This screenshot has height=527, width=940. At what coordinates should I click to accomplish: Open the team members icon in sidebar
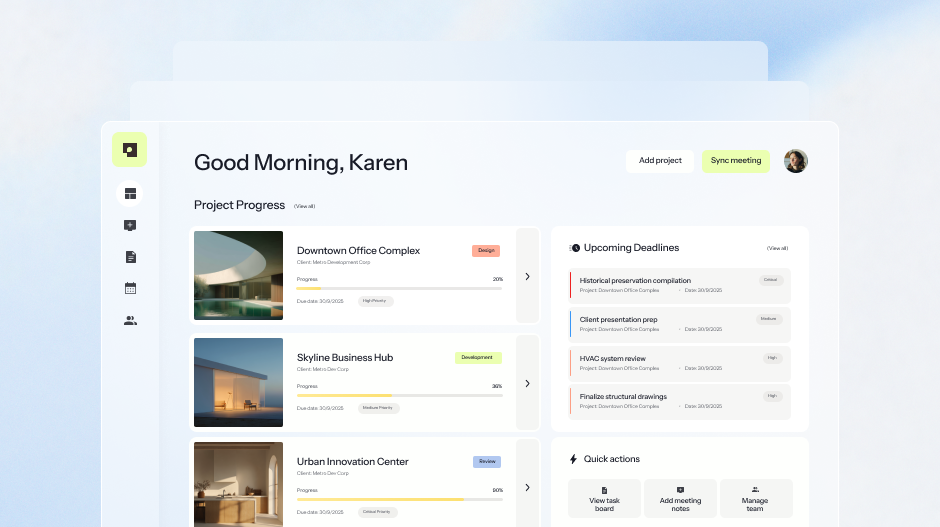[x=130, y=321]
